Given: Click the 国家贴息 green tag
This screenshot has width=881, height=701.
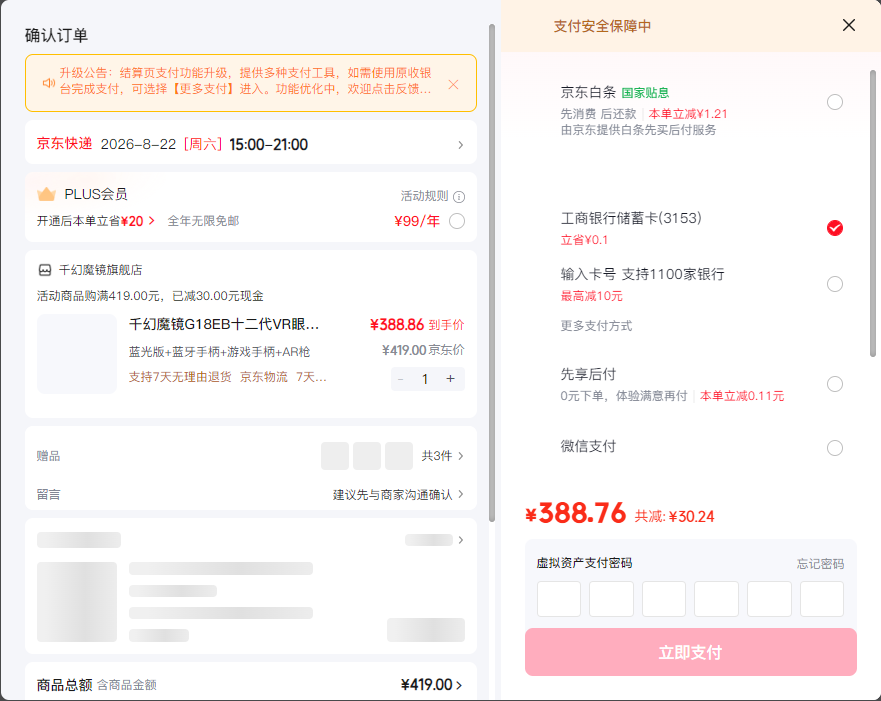Looking at the screenshot, I should click(x=645, y=93).
